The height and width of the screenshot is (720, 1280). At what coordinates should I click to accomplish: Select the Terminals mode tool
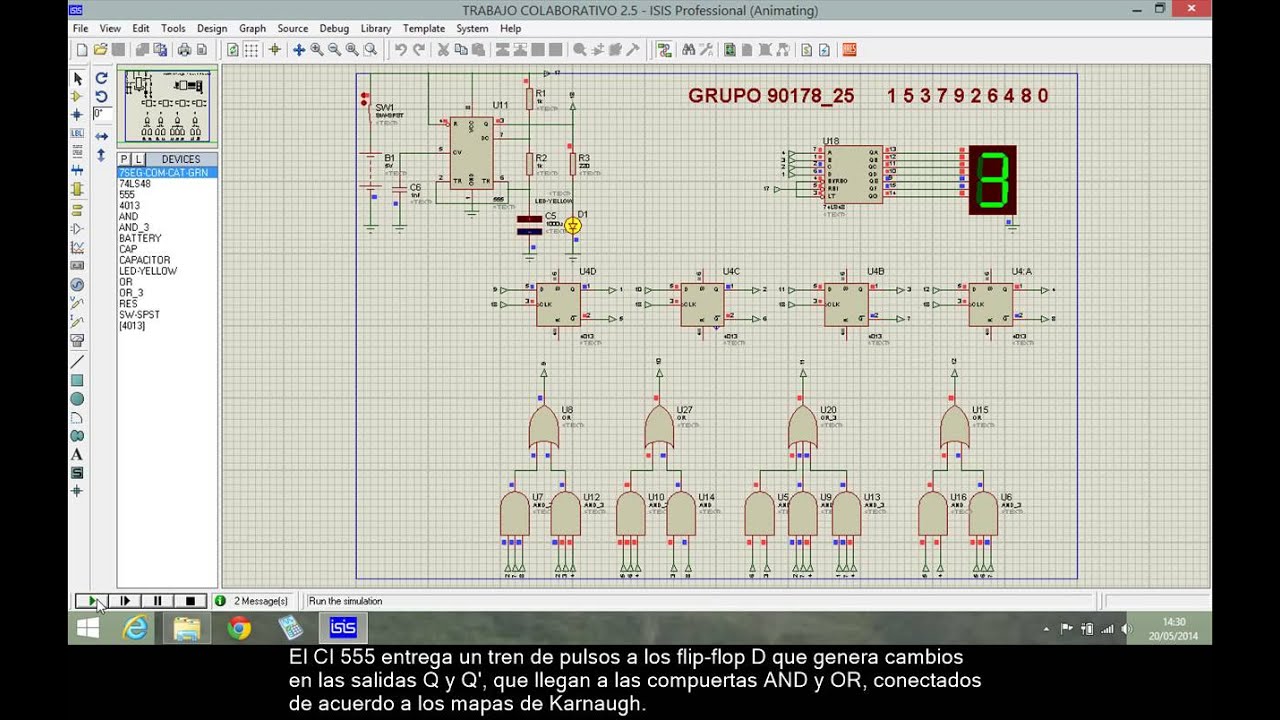tap(77, 209)
